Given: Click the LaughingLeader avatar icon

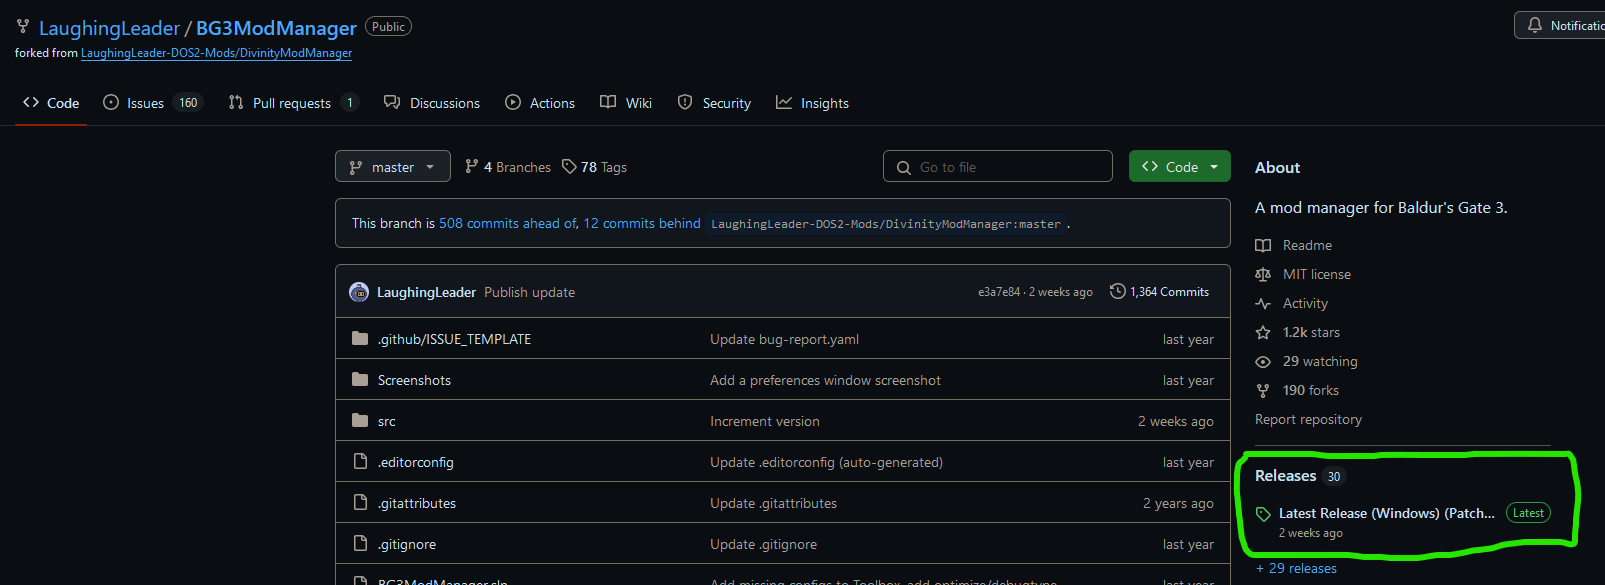Looking at the screenshot, I should pos(359,292).
